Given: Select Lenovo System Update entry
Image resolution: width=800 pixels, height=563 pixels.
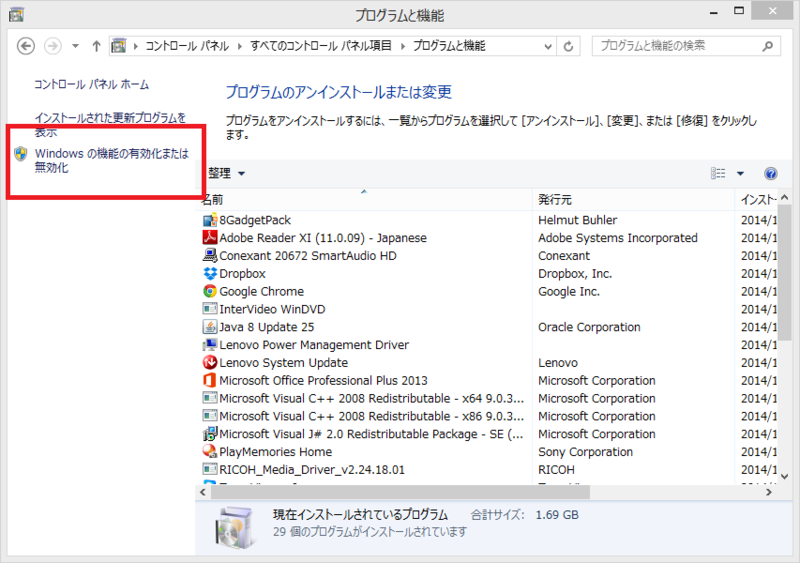Looking at the screenshot, I should click(x=284, y=362).
